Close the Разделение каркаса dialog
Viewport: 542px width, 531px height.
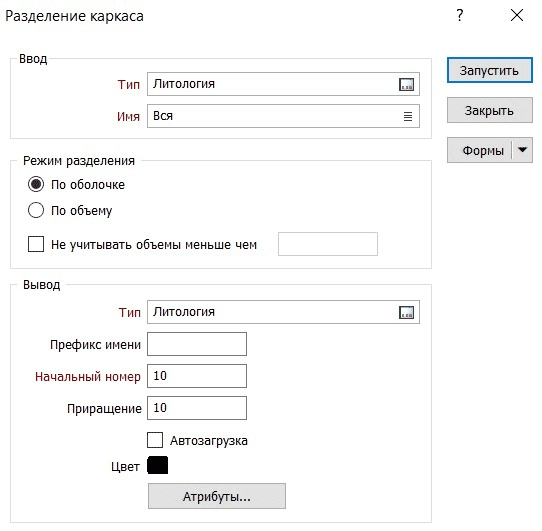[x=517, y=16]
